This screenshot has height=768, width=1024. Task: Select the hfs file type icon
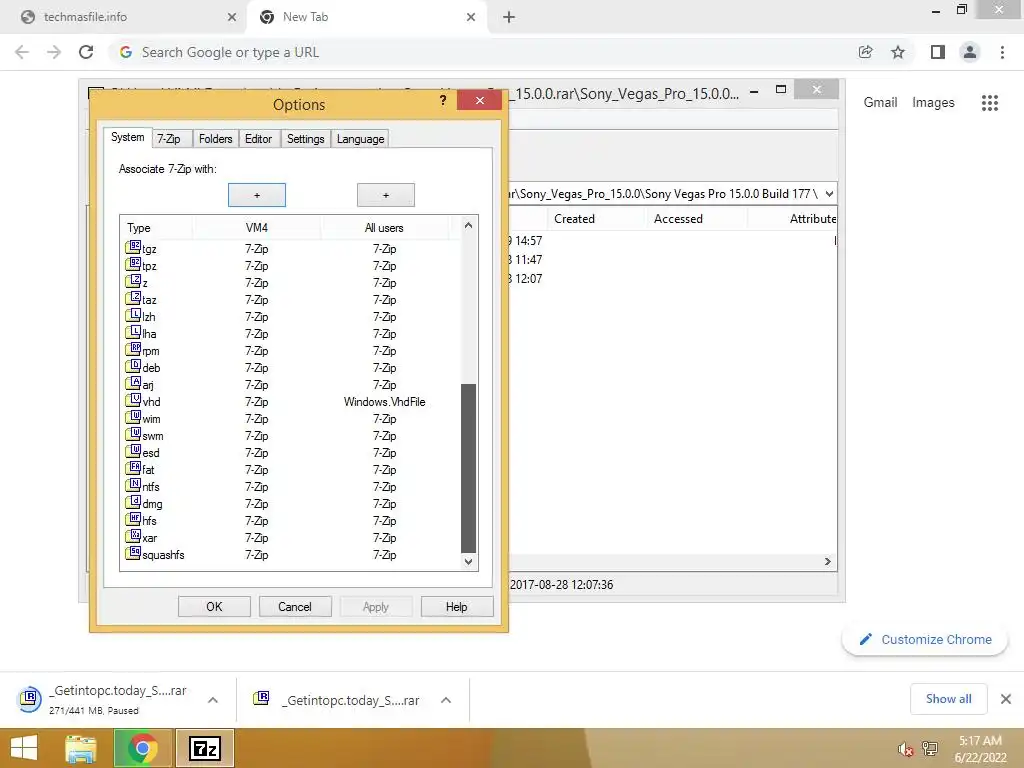(133, 519)
